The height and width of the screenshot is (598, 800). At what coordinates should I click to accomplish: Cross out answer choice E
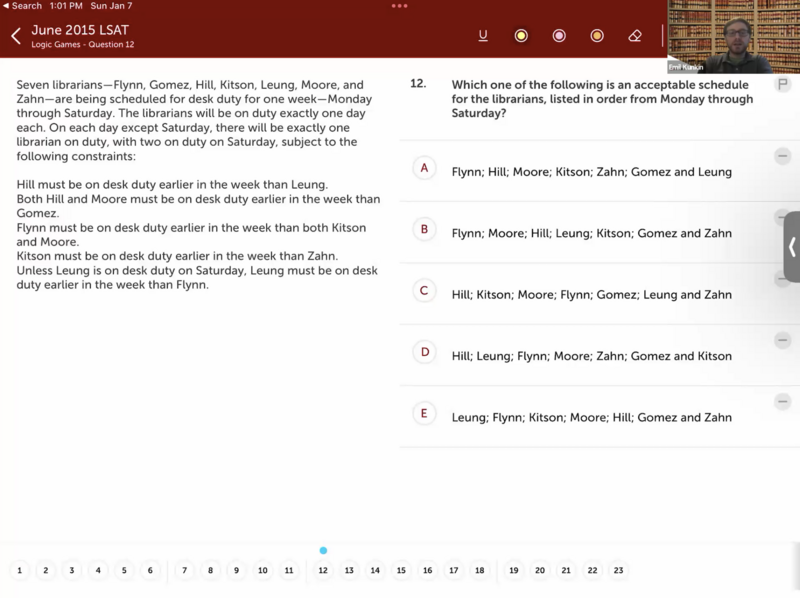(783, 402)
